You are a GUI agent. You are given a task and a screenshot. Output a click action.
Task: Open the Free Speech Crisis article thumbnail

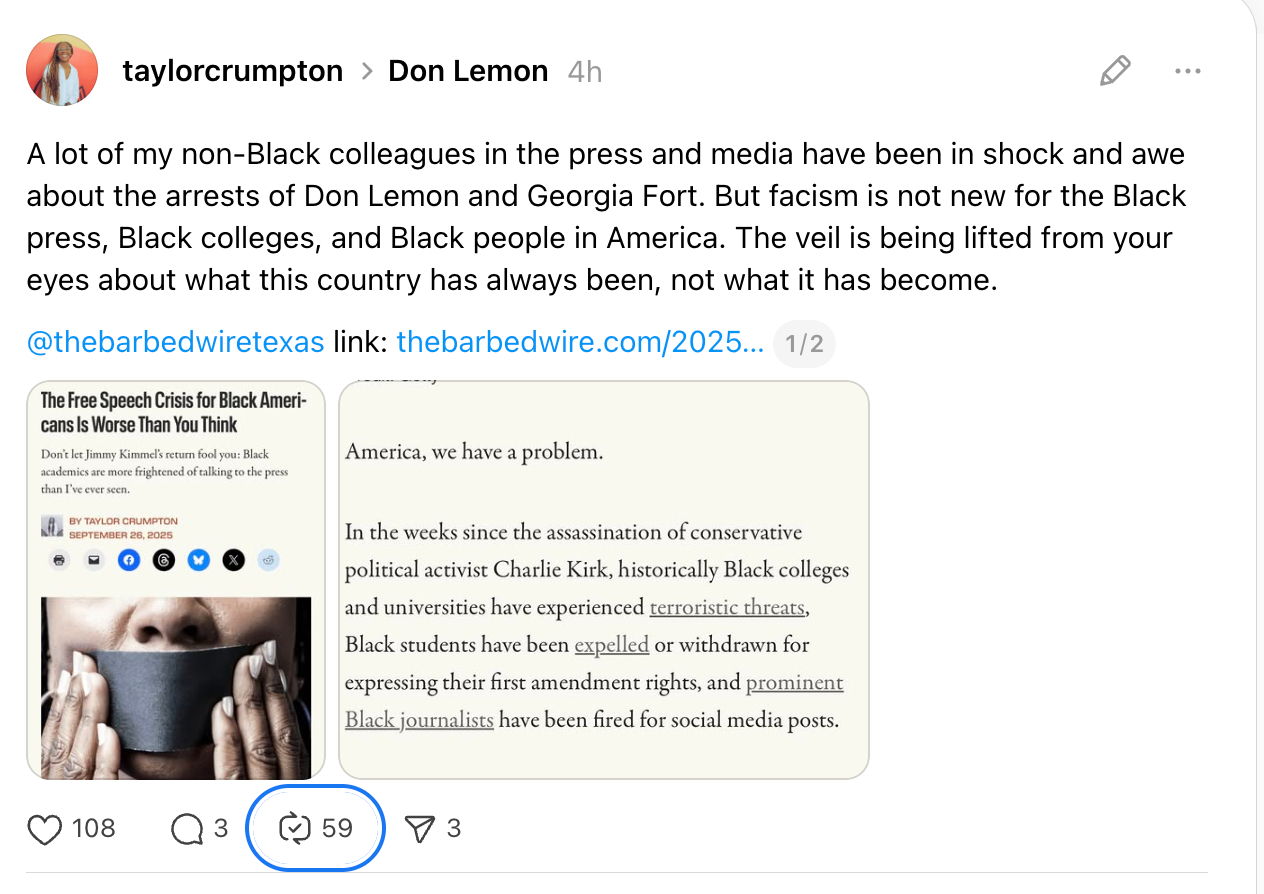(x=176, y=580)
